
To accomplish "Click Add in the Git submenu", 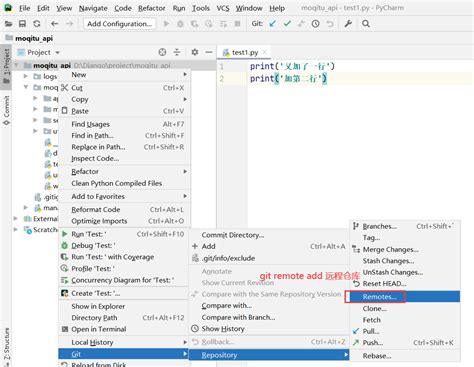I will coord(269,246).
